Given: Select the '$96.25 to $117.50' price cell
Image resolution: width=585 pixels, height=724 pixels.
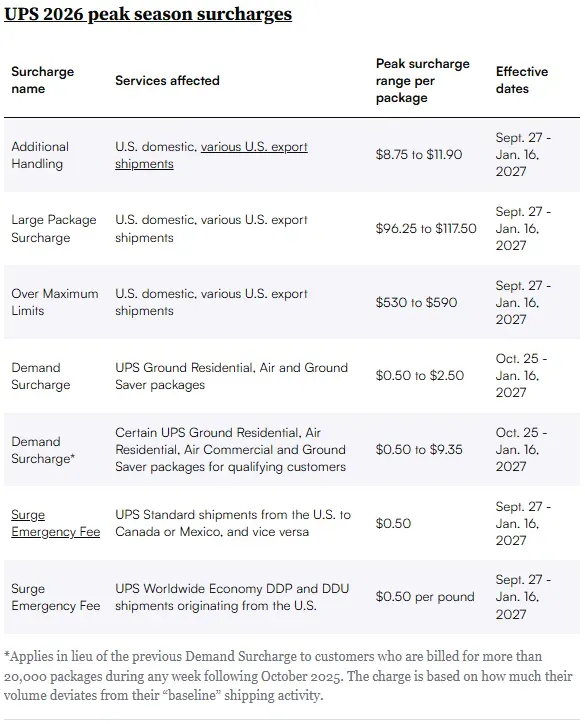Looking at the screenshot, I should point(426,229).
